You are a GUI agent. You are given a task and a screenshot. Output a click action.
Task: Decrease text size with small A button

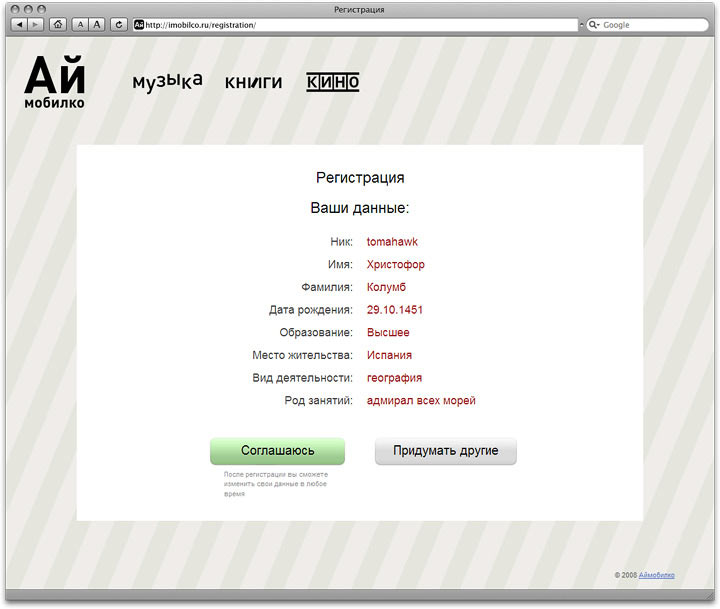tap(81, 24)
